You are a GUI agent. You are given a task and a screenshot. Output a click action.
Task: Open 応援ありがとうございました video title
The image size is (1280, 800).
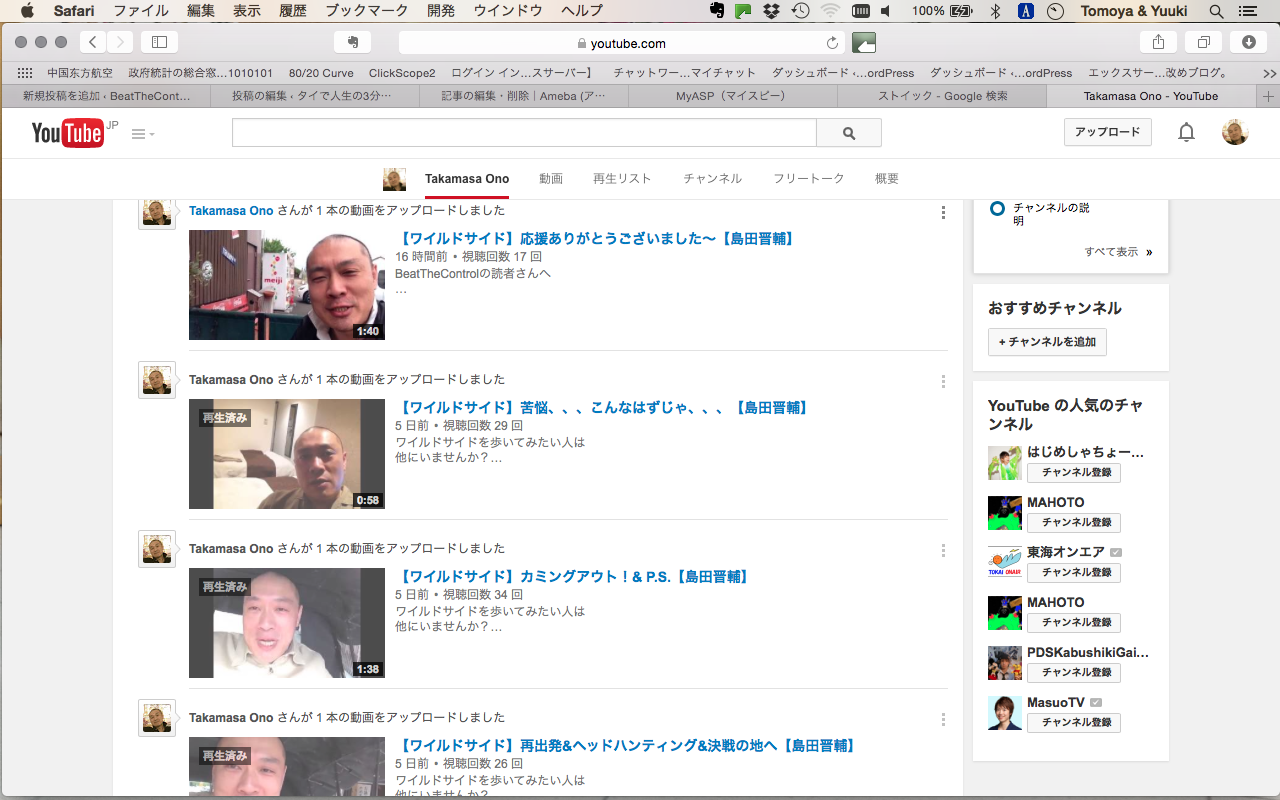coord(597,239)
